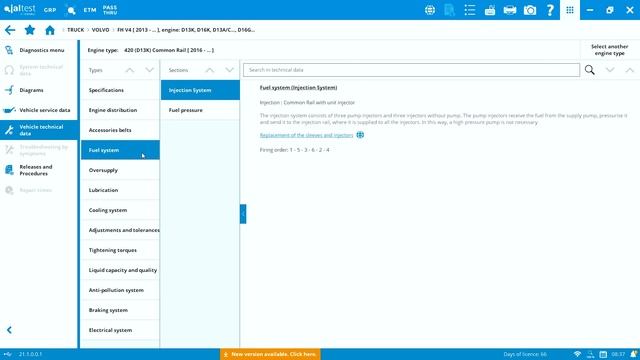Screen dimensions: 640x360
Task: Select Braking system type
Action: (x=120, y=310)
